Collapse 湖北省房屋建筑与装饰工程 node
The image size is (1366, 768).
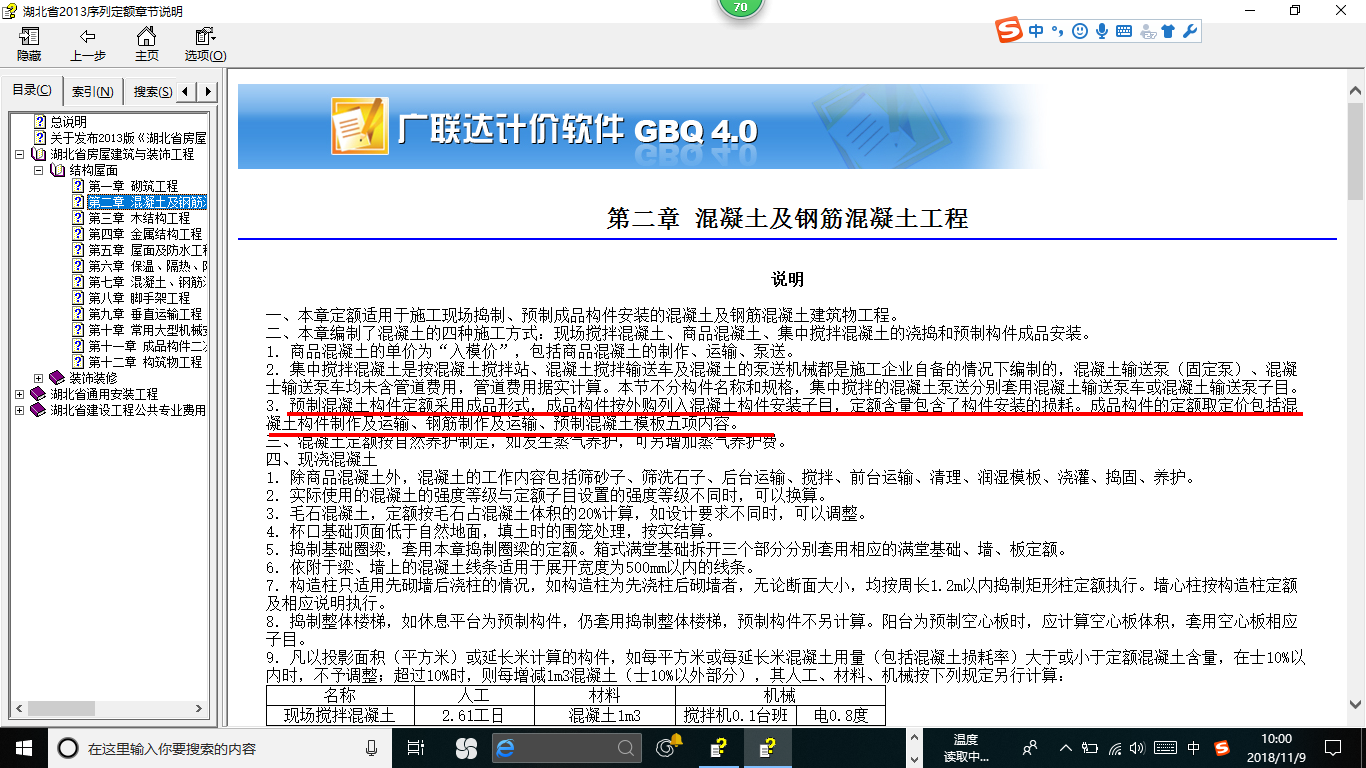(x=21, y=155)
